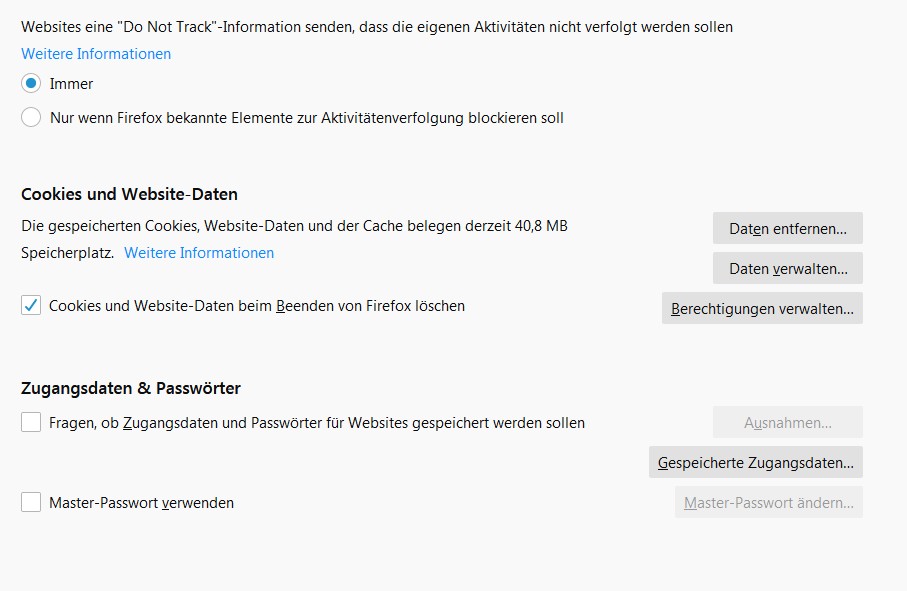The height and width of the screenshot is (591, 907).
Task: Enable the 'Fragen, ob Zugangsdaten gespeichert werden' checkbox
Action: coord(31,422)
